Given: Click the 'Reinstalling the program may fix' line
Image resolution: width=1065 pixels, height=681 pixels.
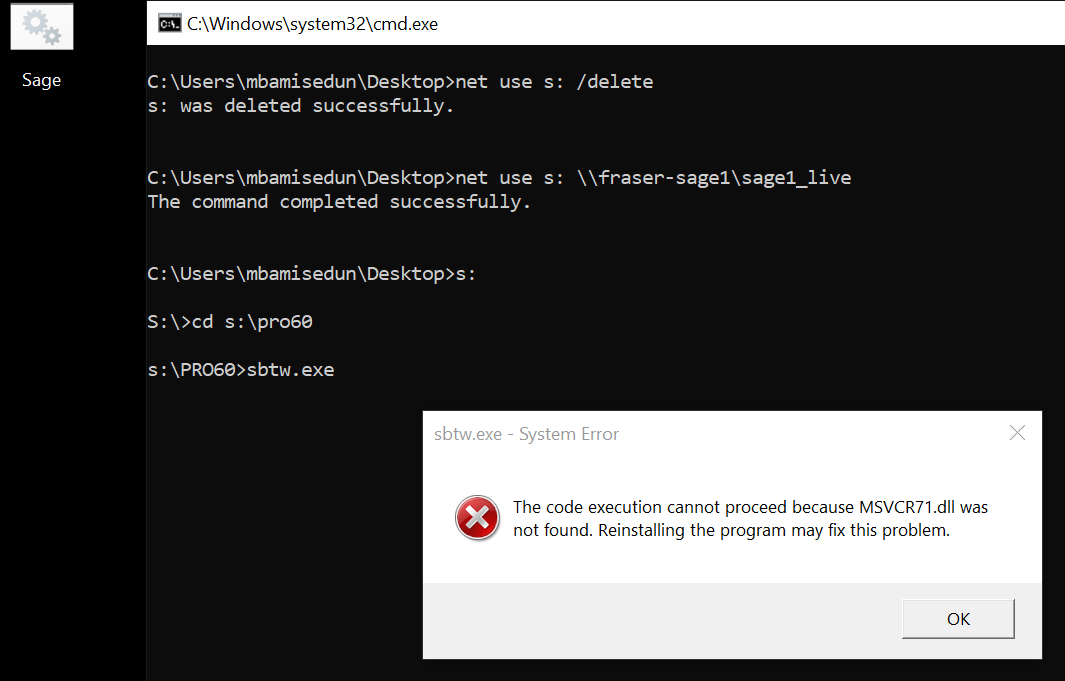Looking at the screenshot, I should click(732, 530).
